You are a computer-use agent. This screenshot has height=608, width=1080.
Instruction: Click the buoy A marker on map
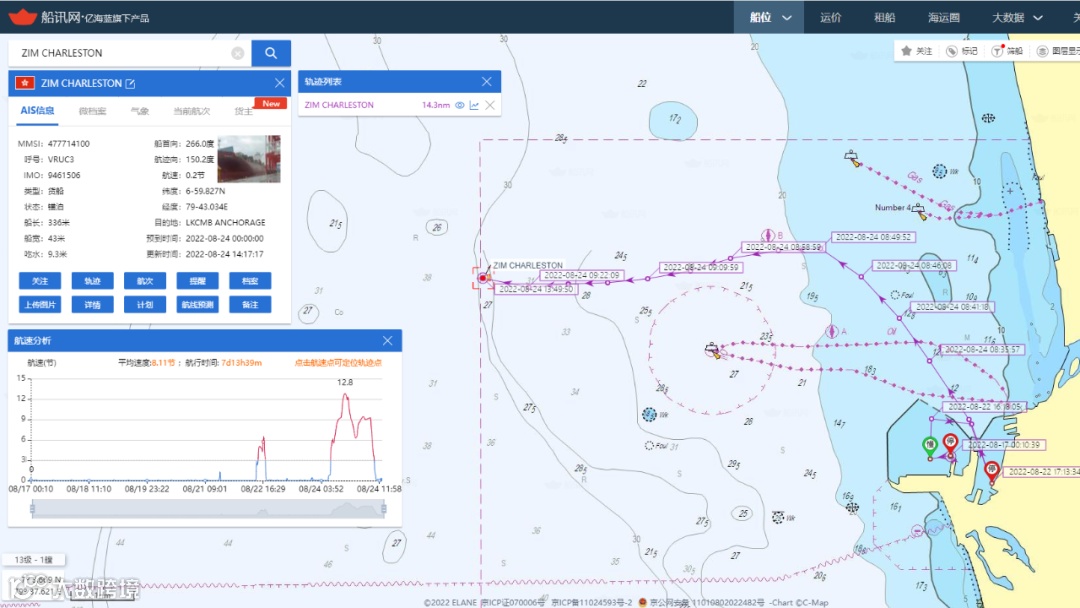coord(832,331)
